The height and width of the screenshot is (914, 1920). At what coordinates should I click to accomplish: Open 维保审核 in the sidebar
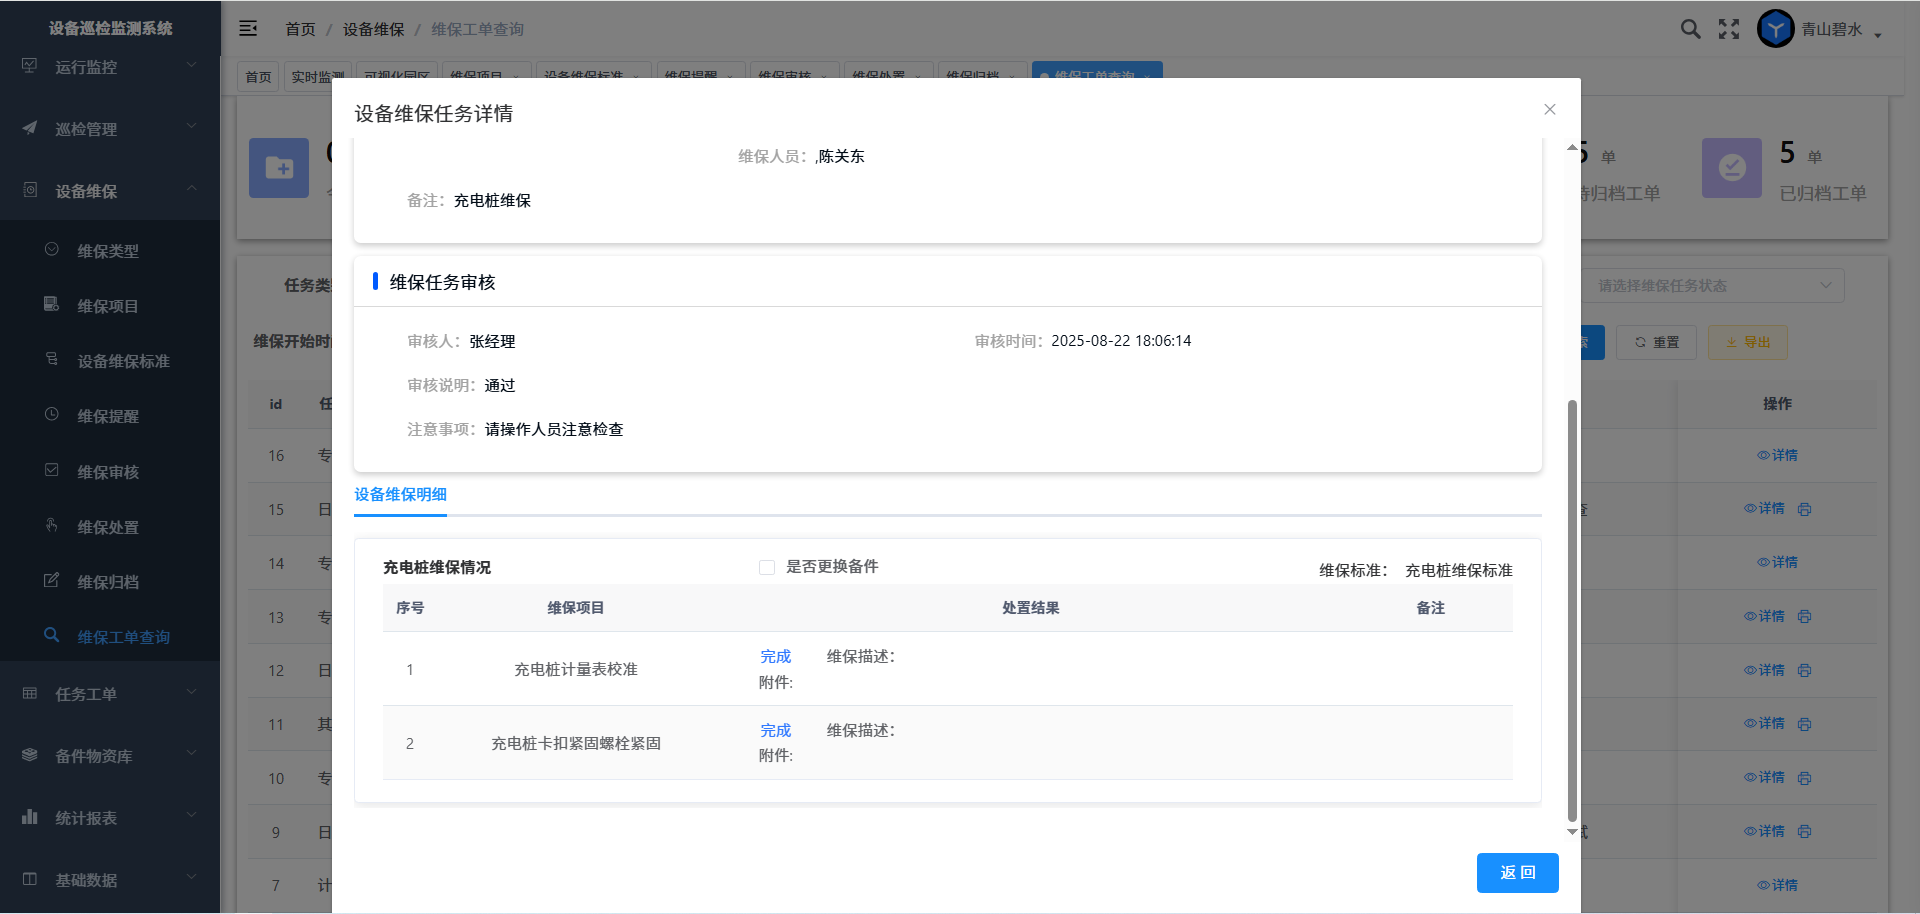108,472
